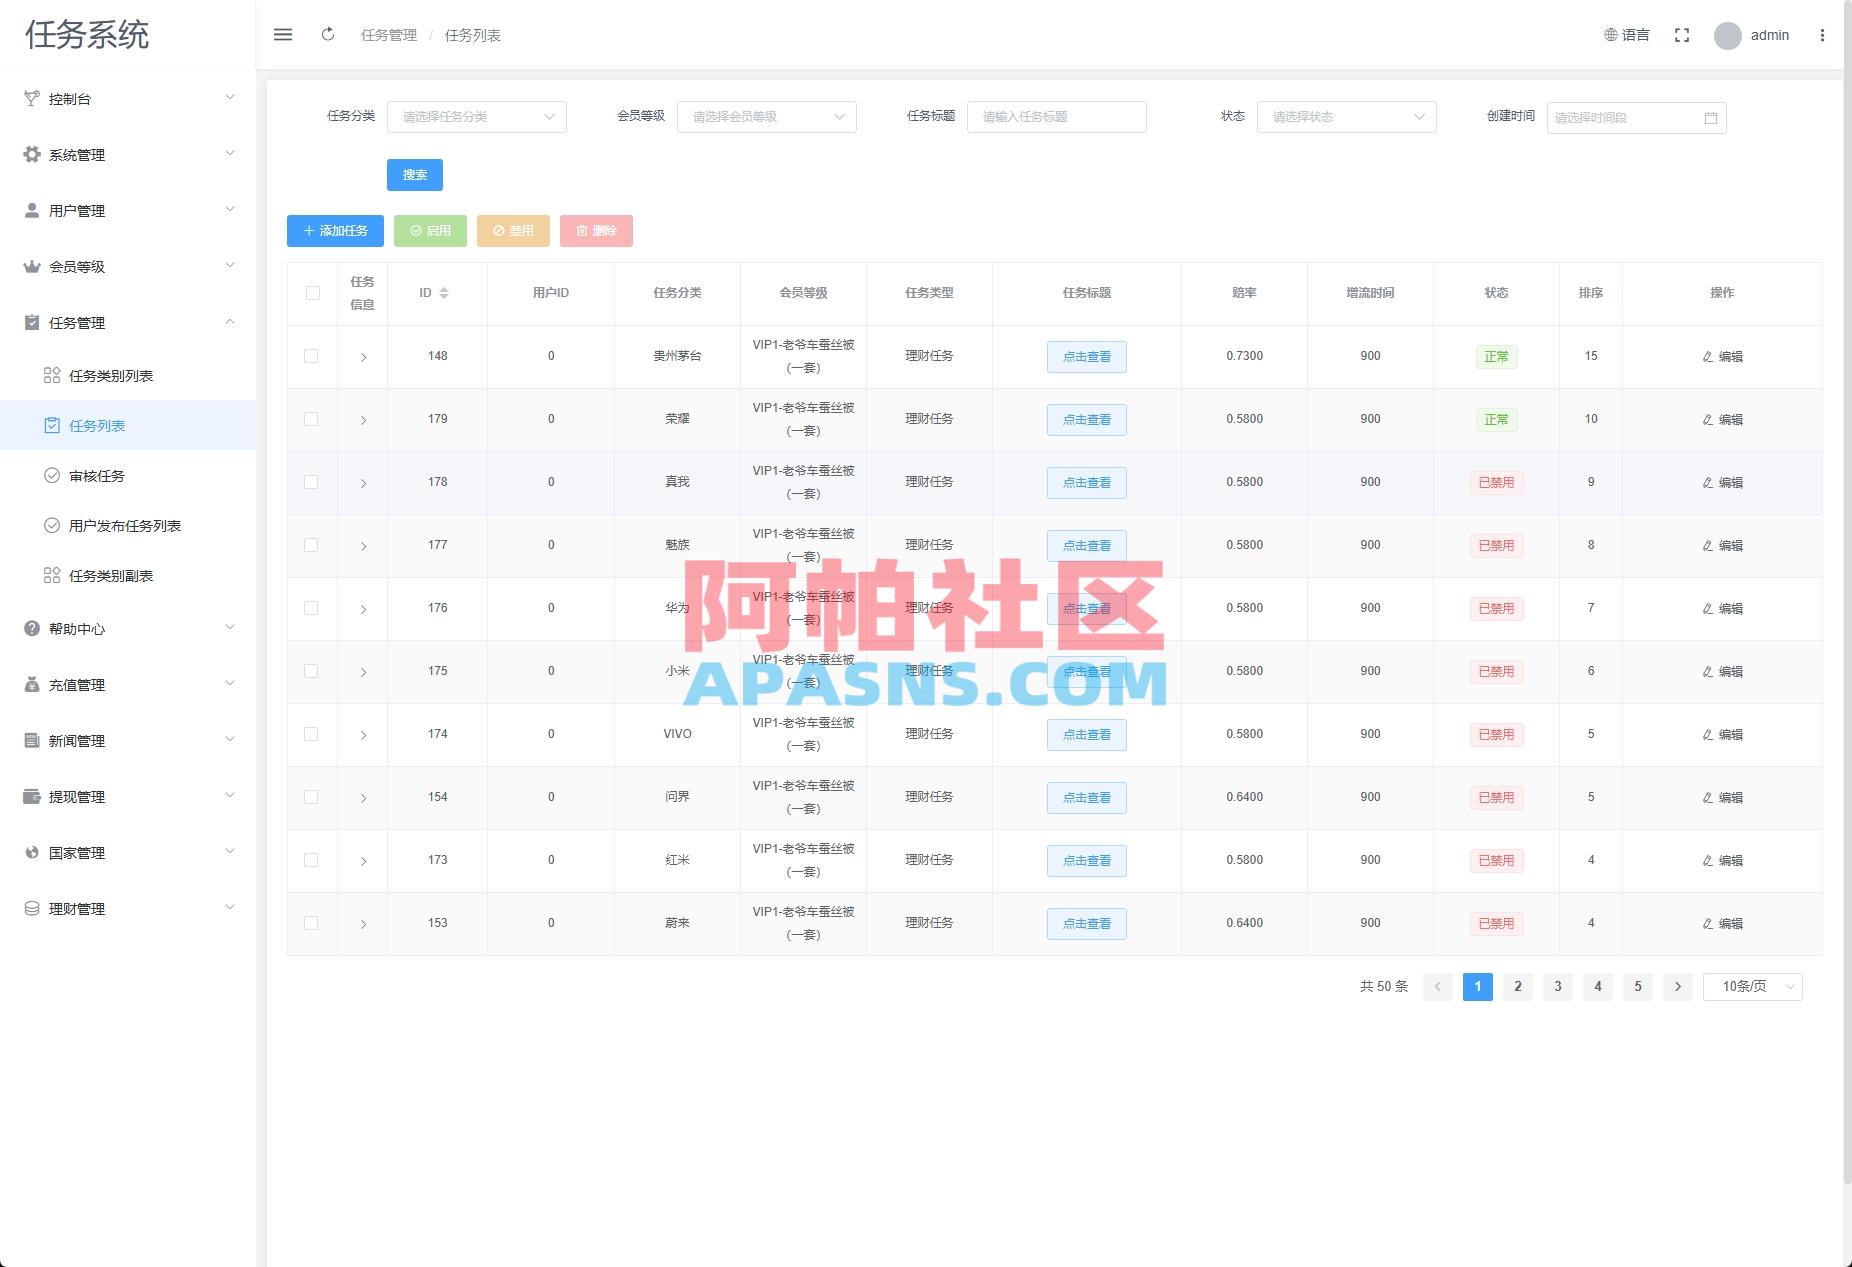
Task: Switch to 审核任务 menu item
Action: point(96,476)
